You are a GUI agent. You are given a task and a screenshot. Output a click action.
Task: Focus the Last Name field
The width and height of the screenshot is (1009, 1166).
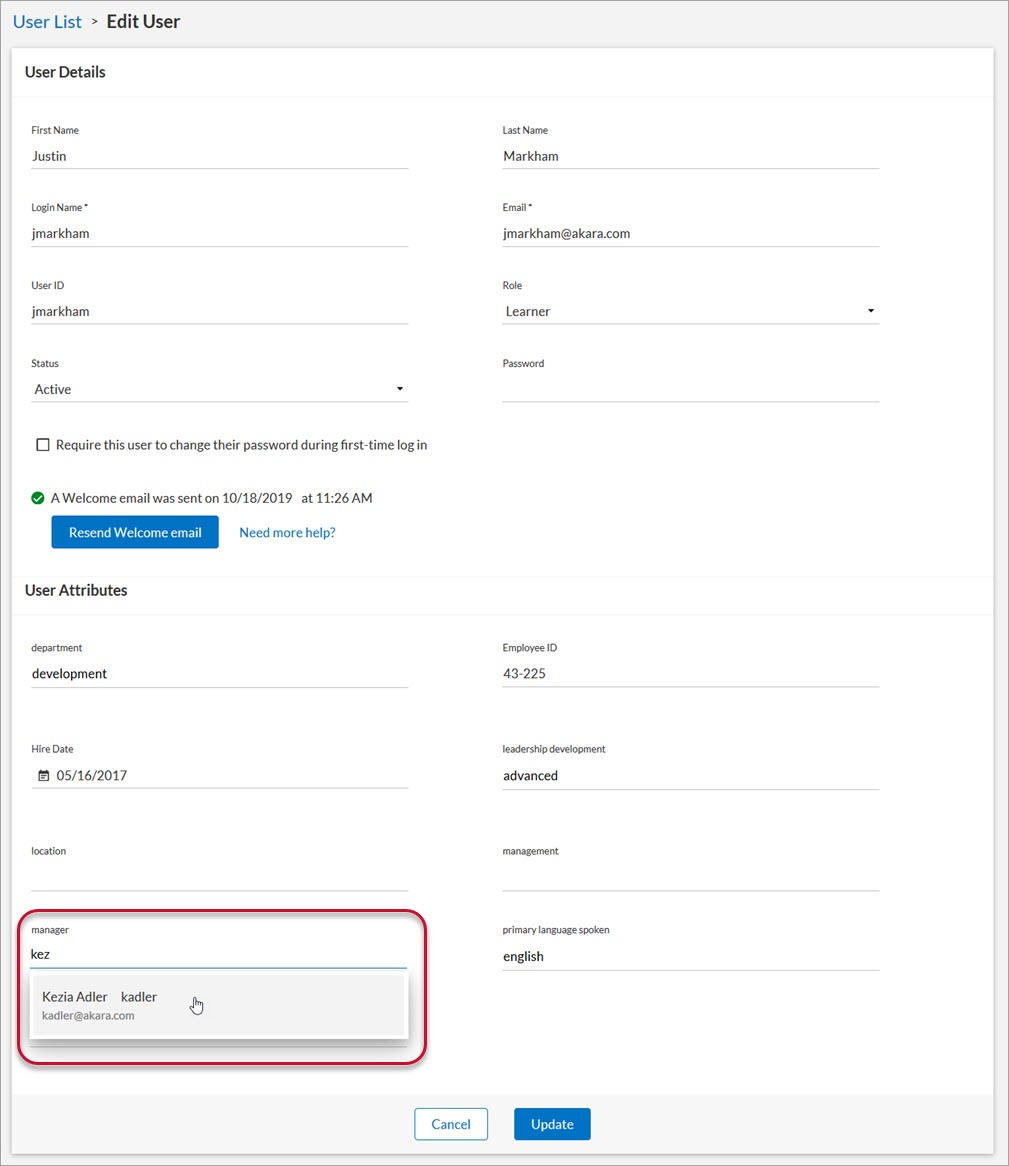[x=690, y=156]
